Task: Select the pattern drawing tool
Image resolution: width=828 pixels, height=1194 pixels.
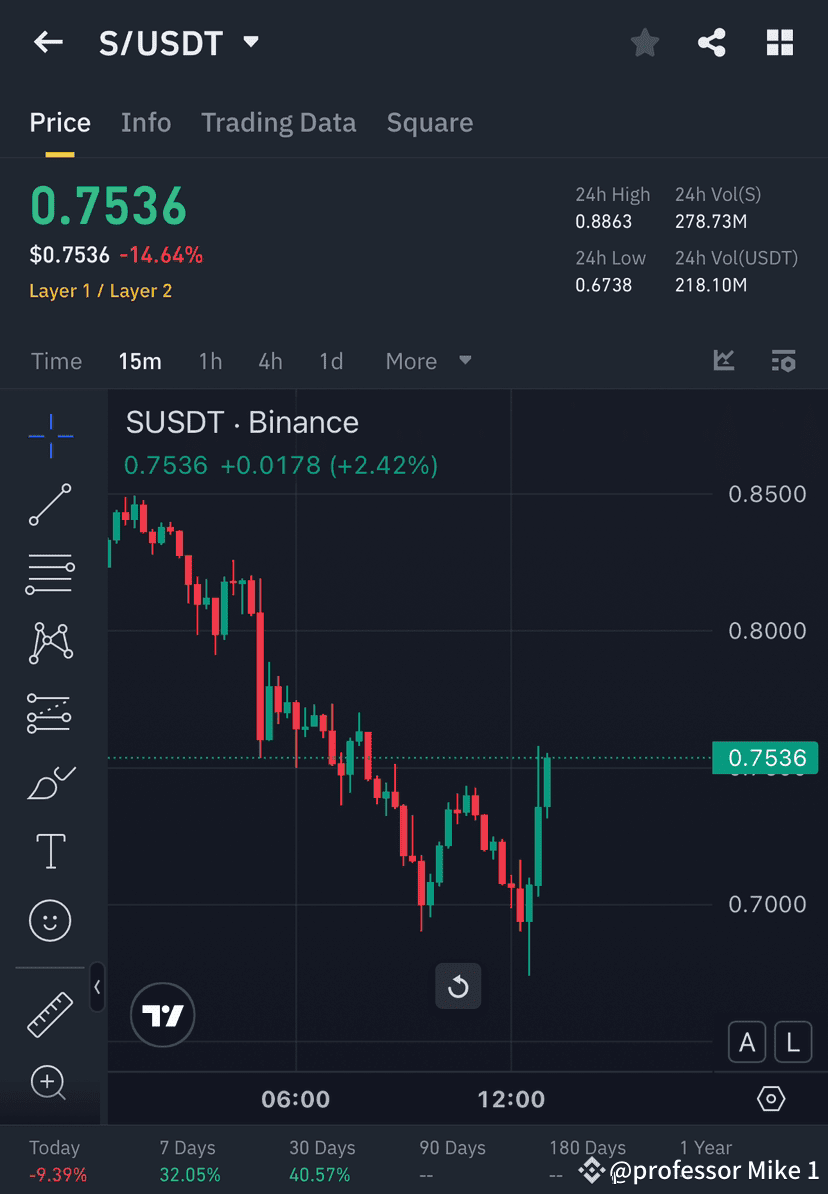Action: coord(50,643)
